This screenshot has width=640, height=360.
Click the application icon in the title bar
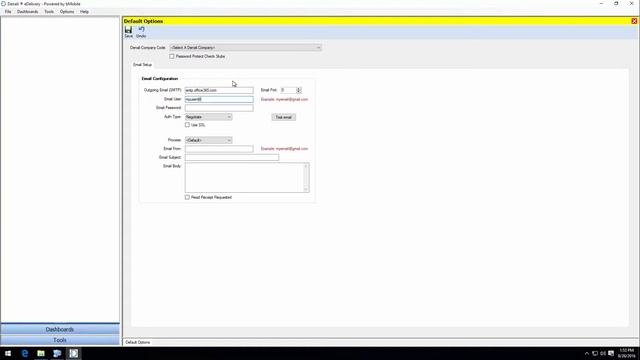(3, 4)
